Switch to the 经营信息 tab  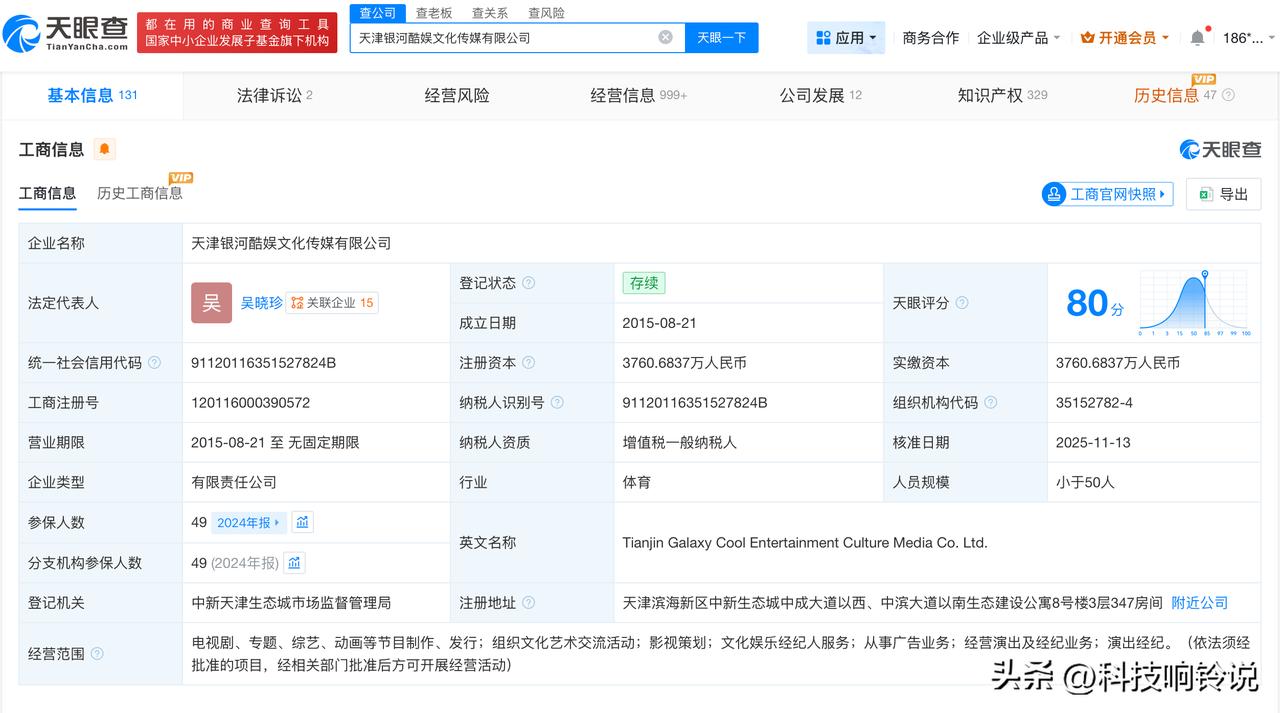click(639, 95)
